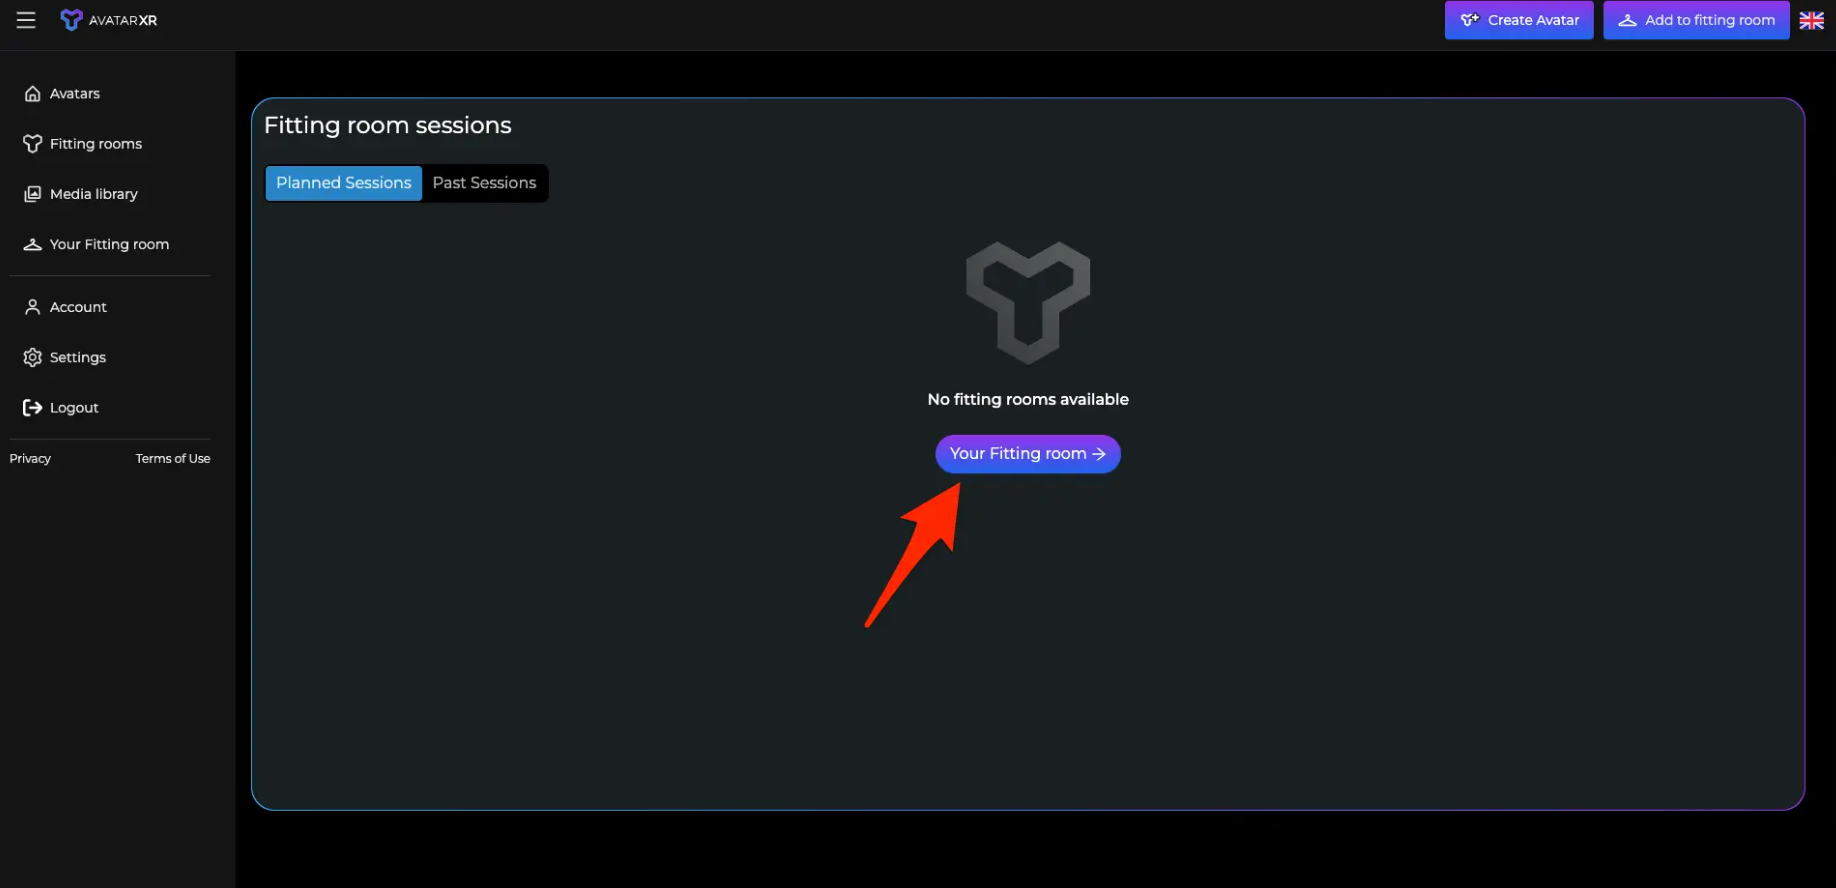Screen dimensions: 1836x888
Task: Open the Account page
Action: coord(78,307)
